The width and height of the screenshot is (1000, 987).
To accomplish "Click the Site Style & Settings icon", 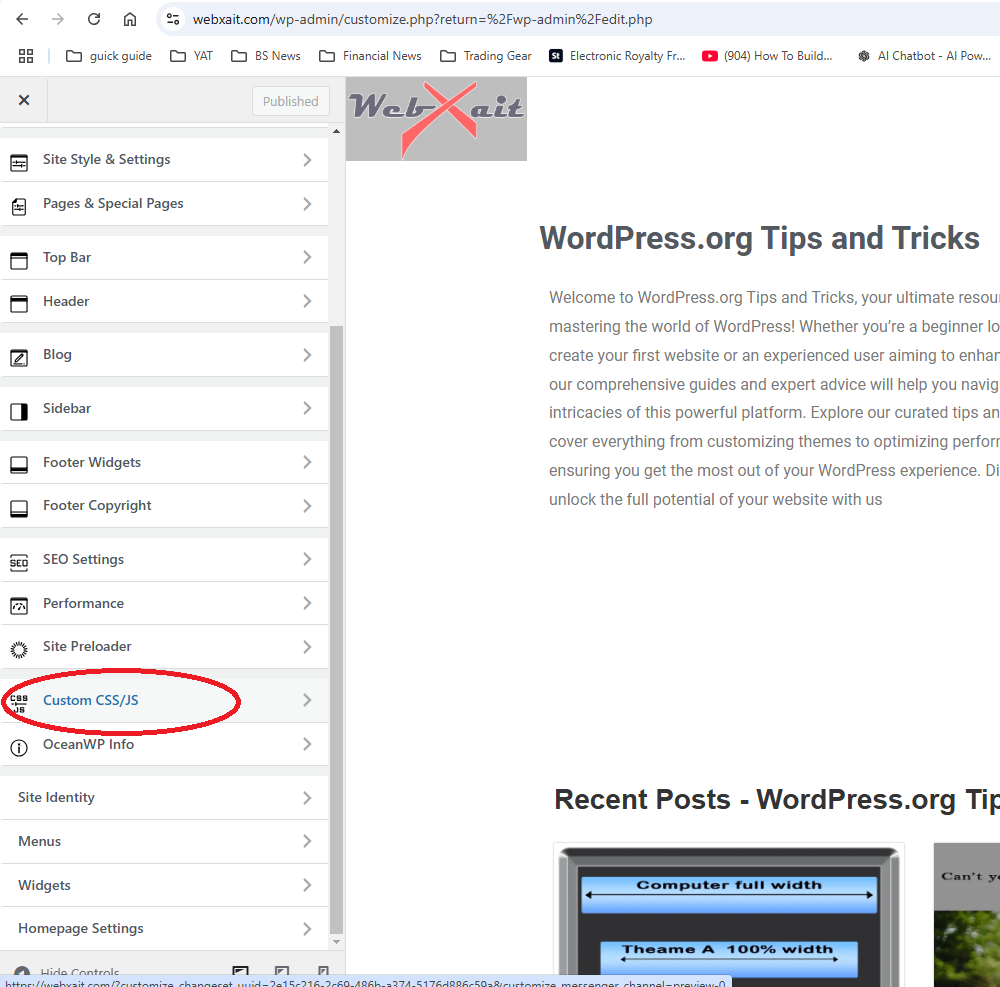I will [19, 163].
